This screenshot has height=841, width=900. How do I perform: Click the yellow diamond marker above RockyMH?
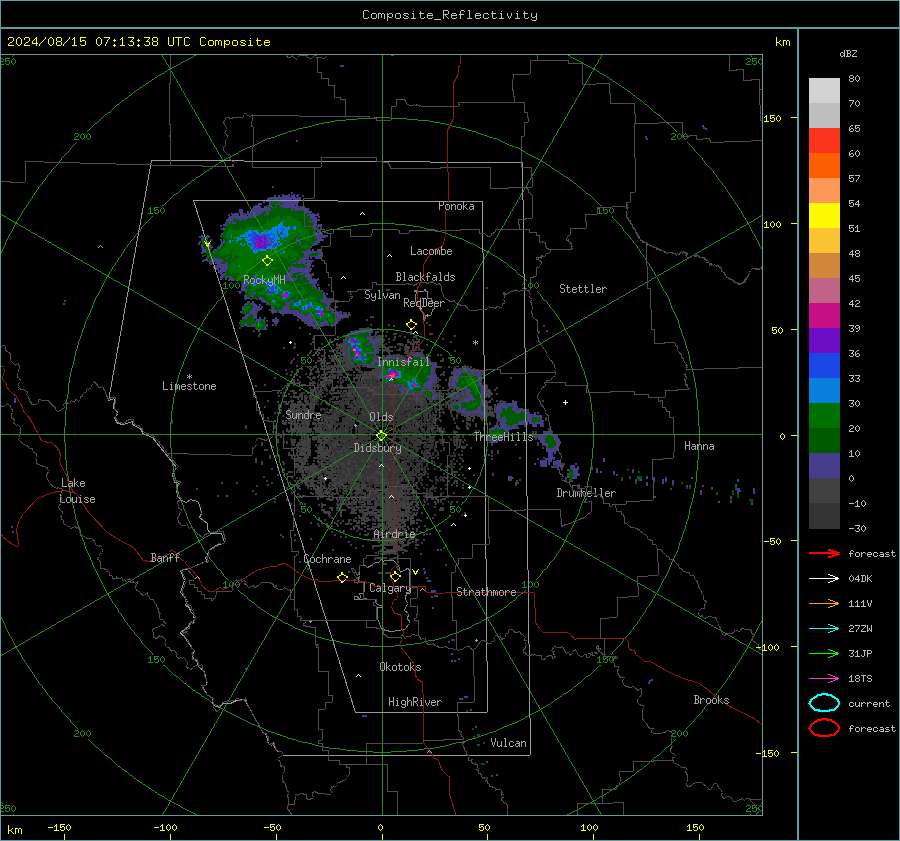click(x=267, y=261)
